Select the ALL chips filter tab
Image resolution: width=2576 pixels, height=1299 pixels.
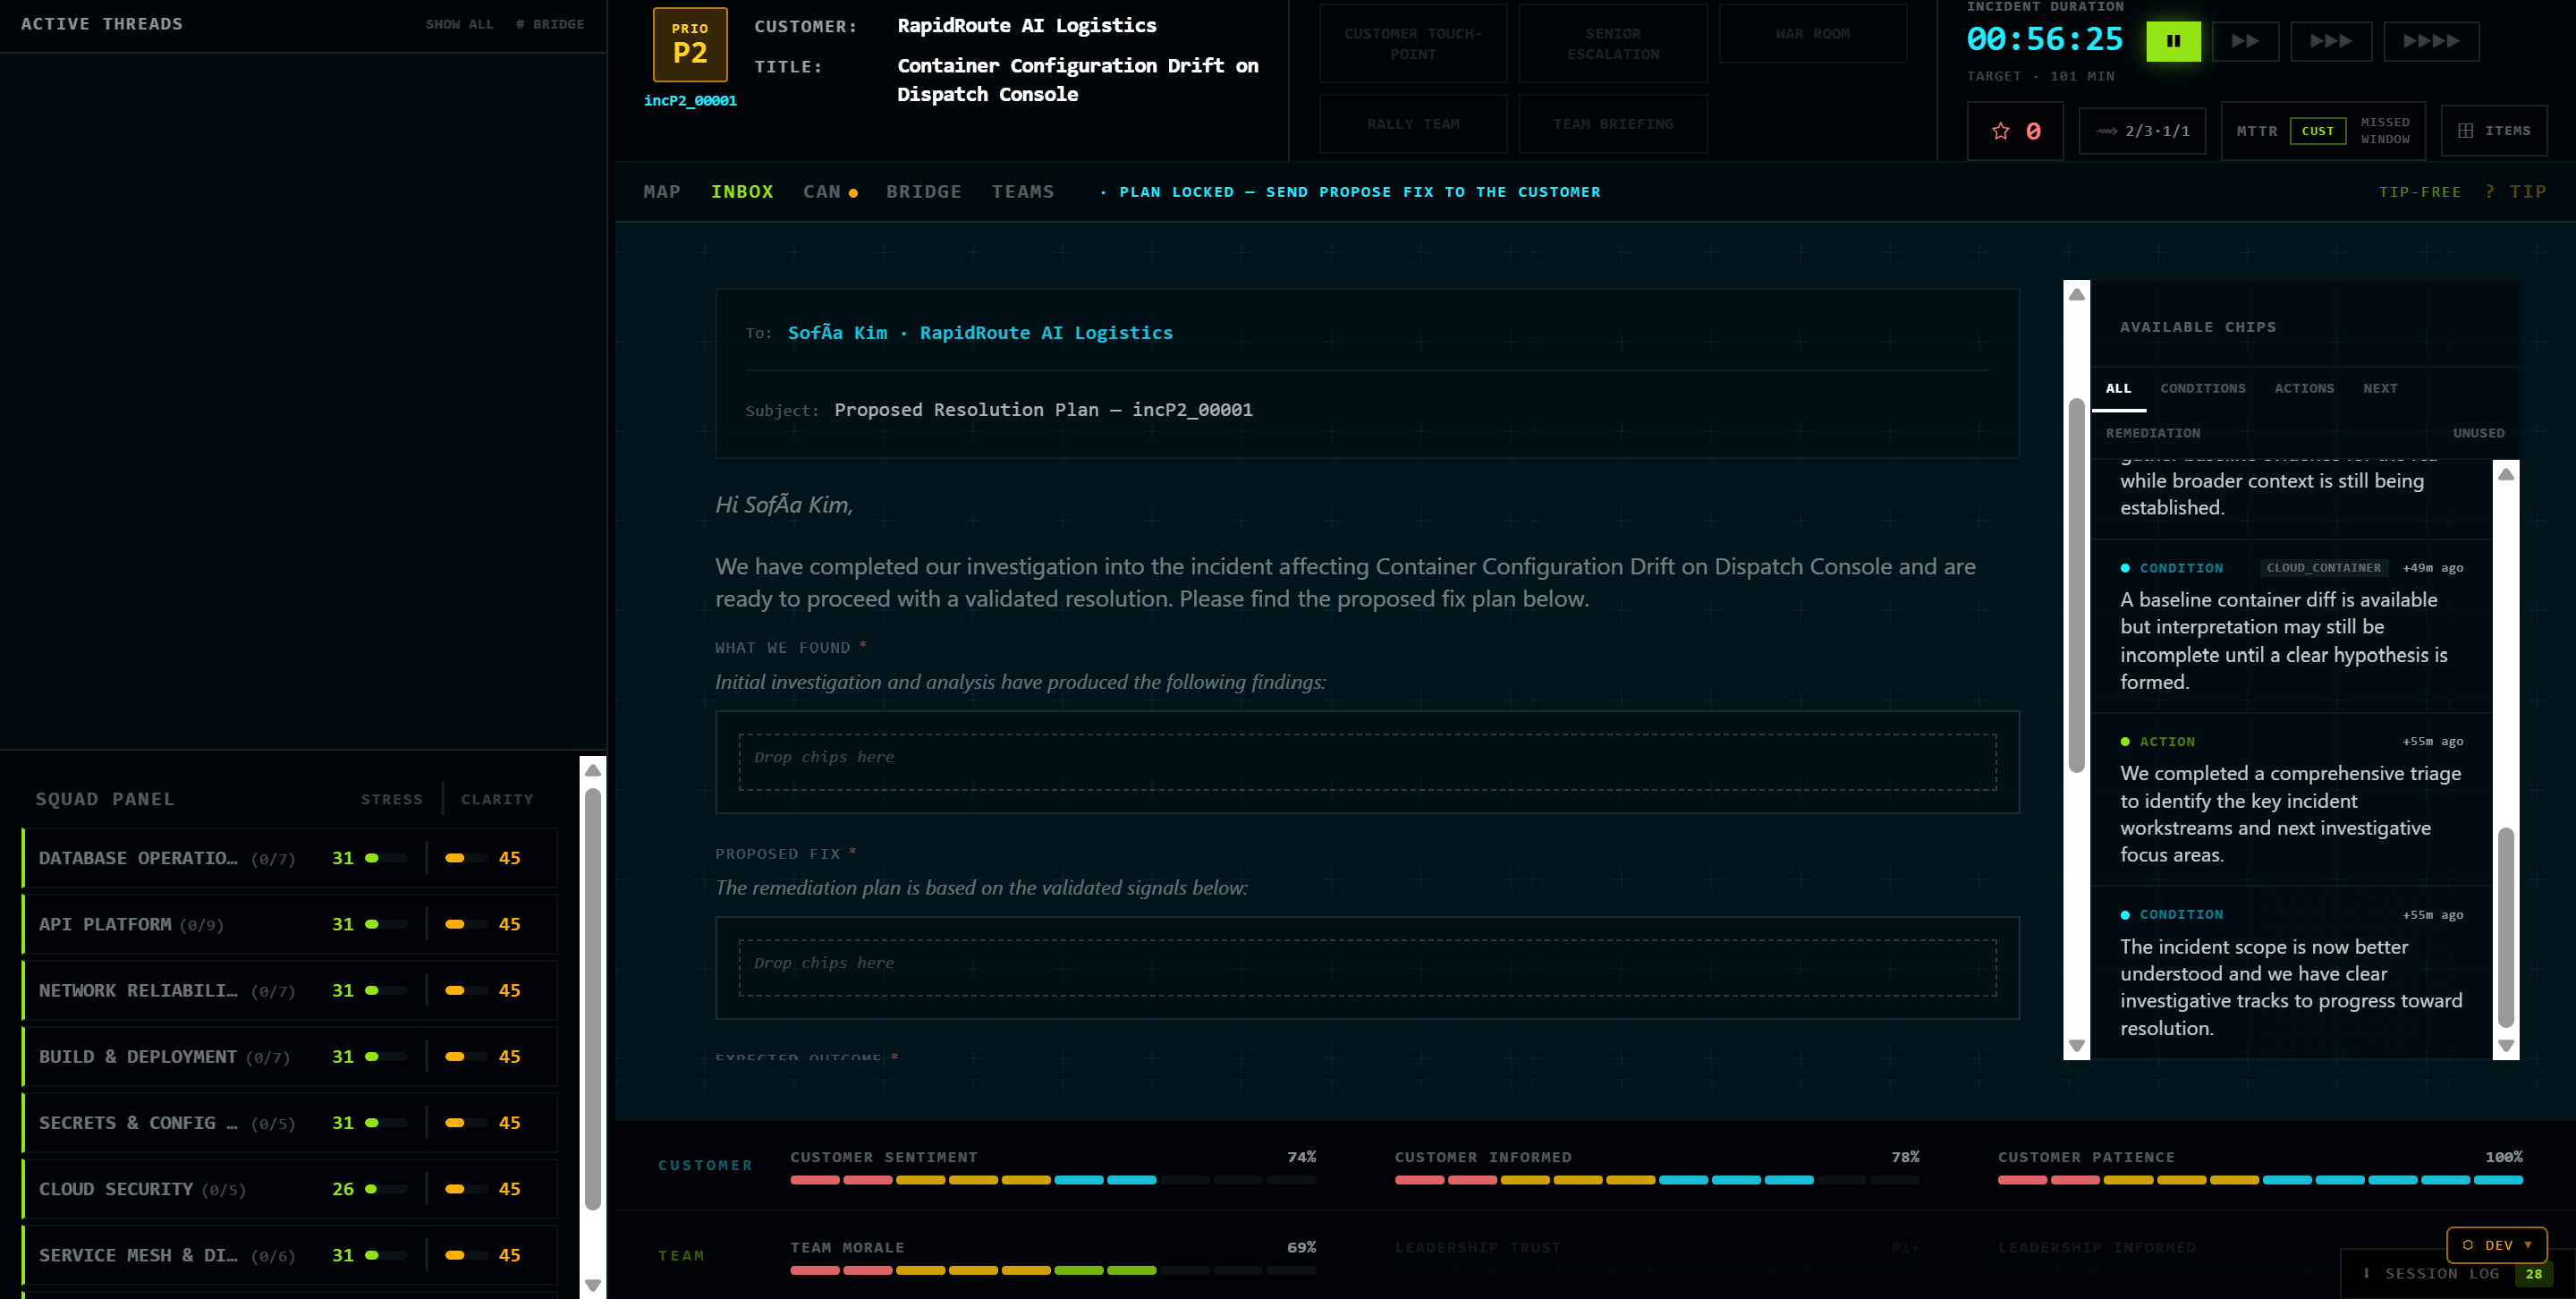point(2118,388)
